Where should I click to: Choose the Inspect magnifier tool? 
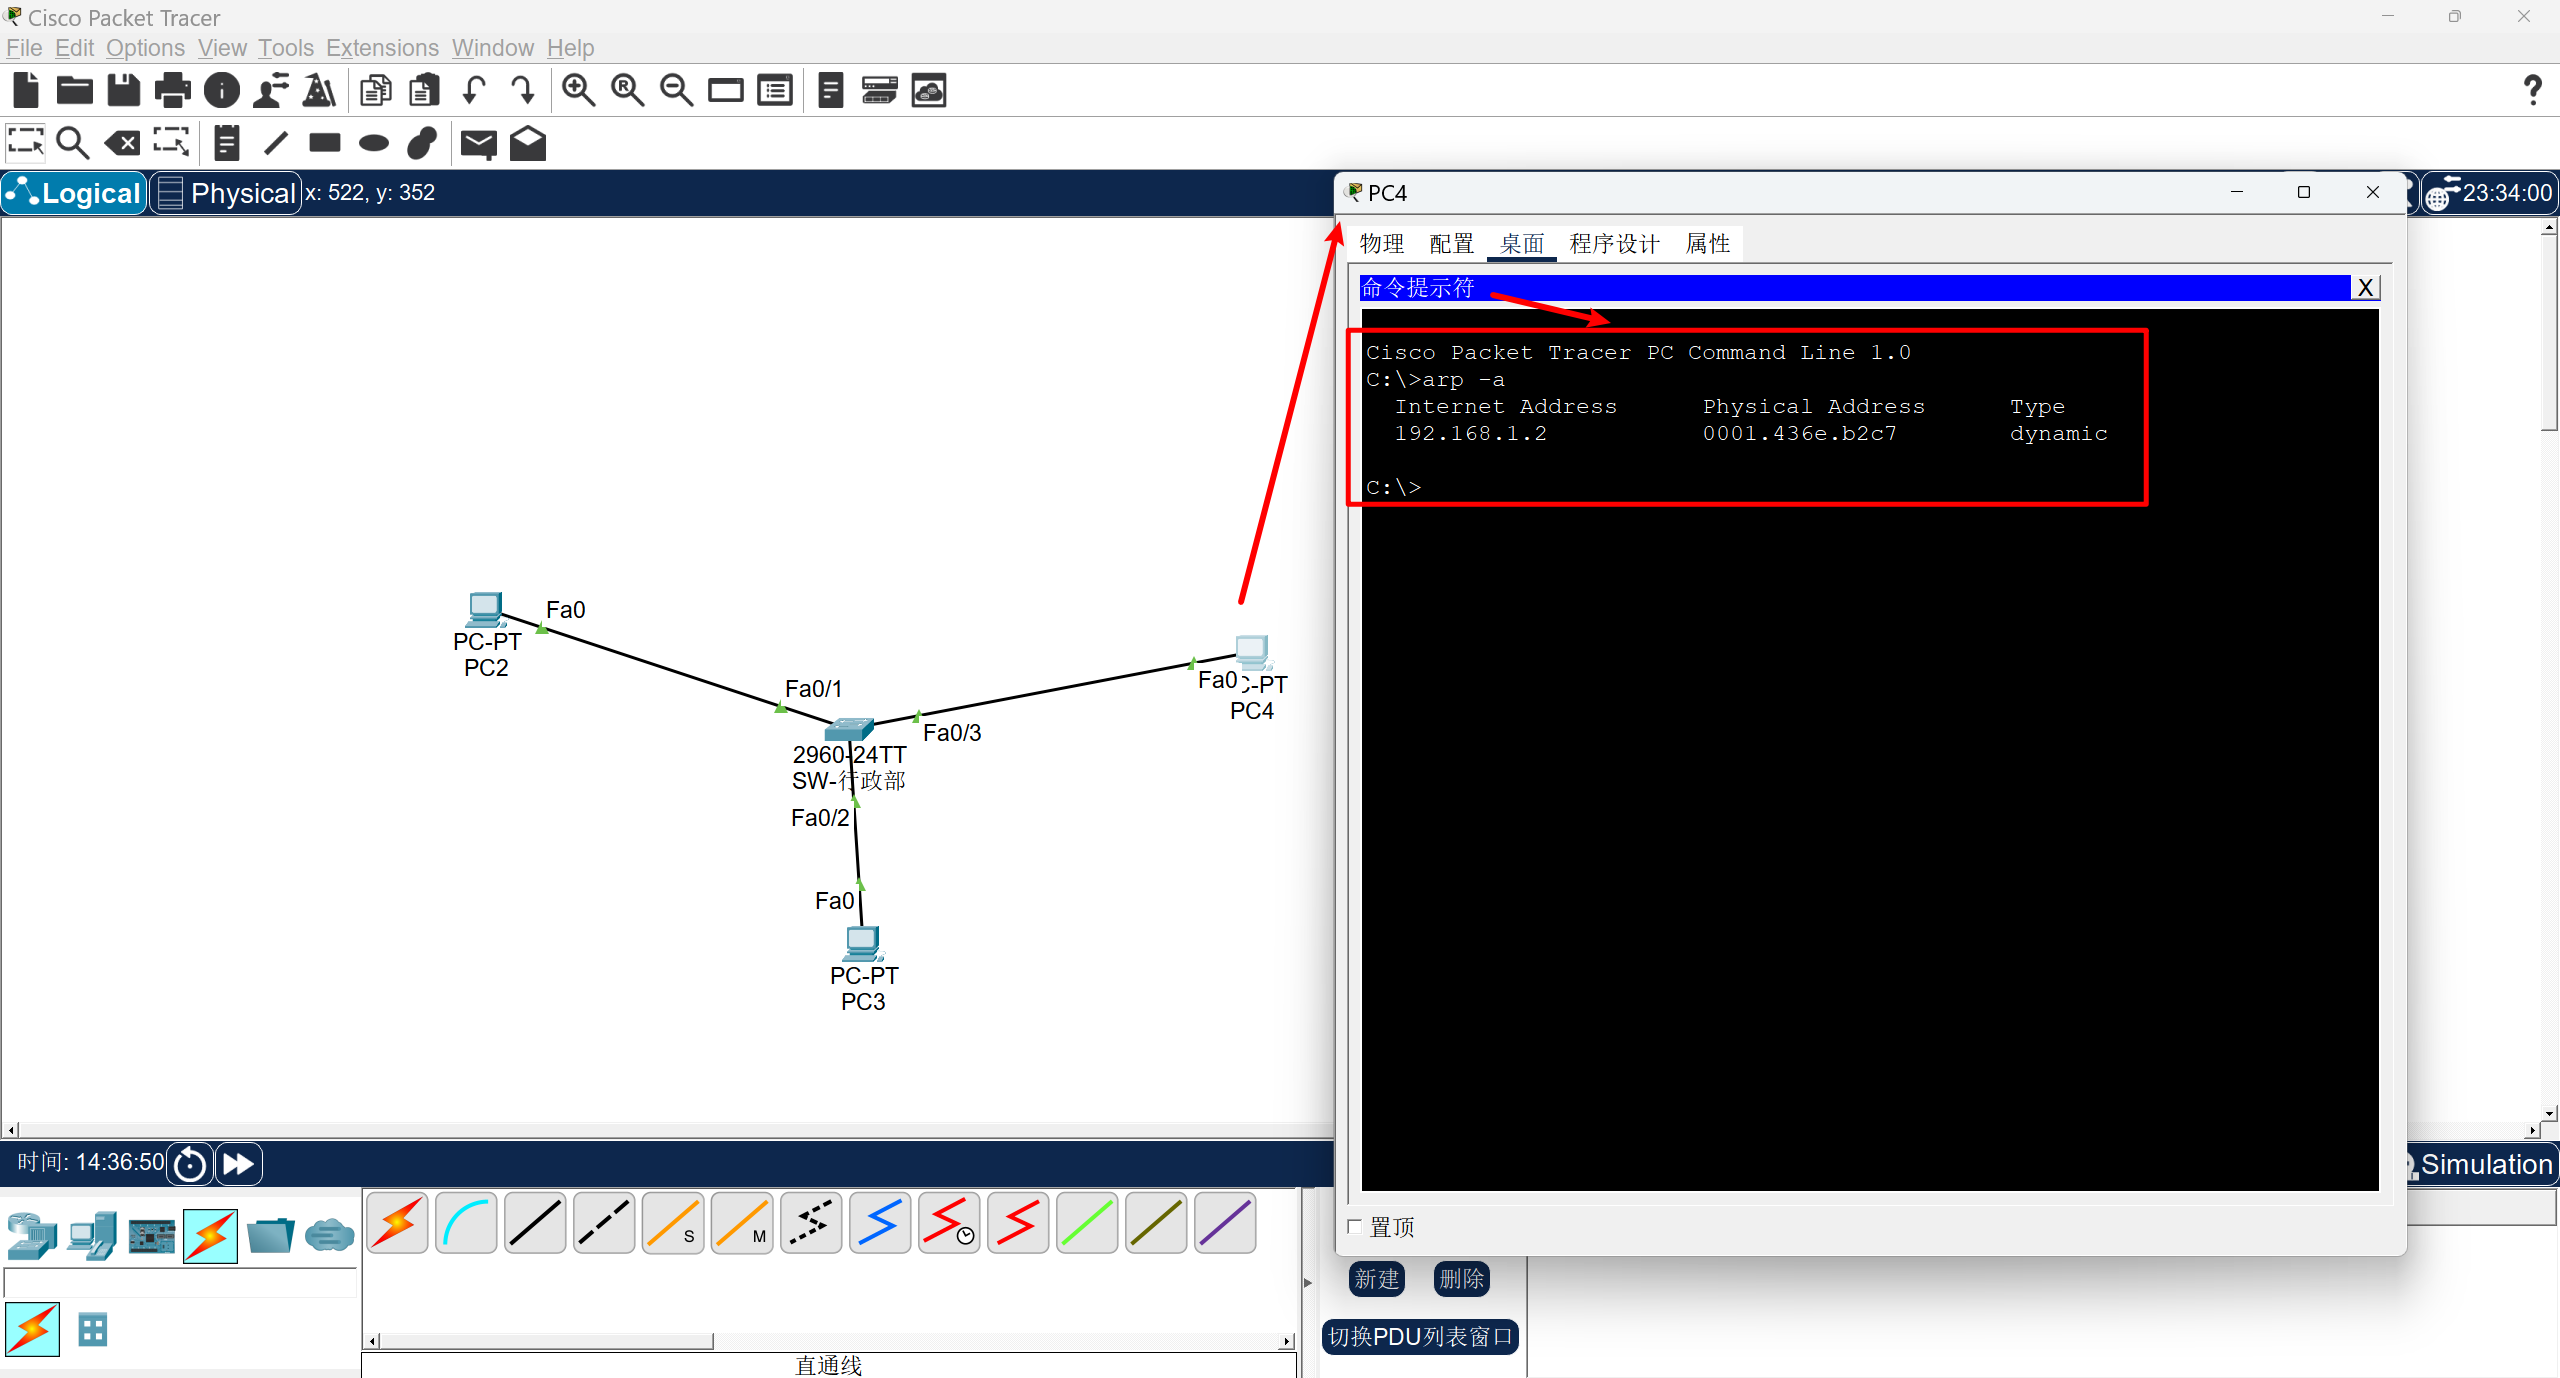(x=73, y=143)
